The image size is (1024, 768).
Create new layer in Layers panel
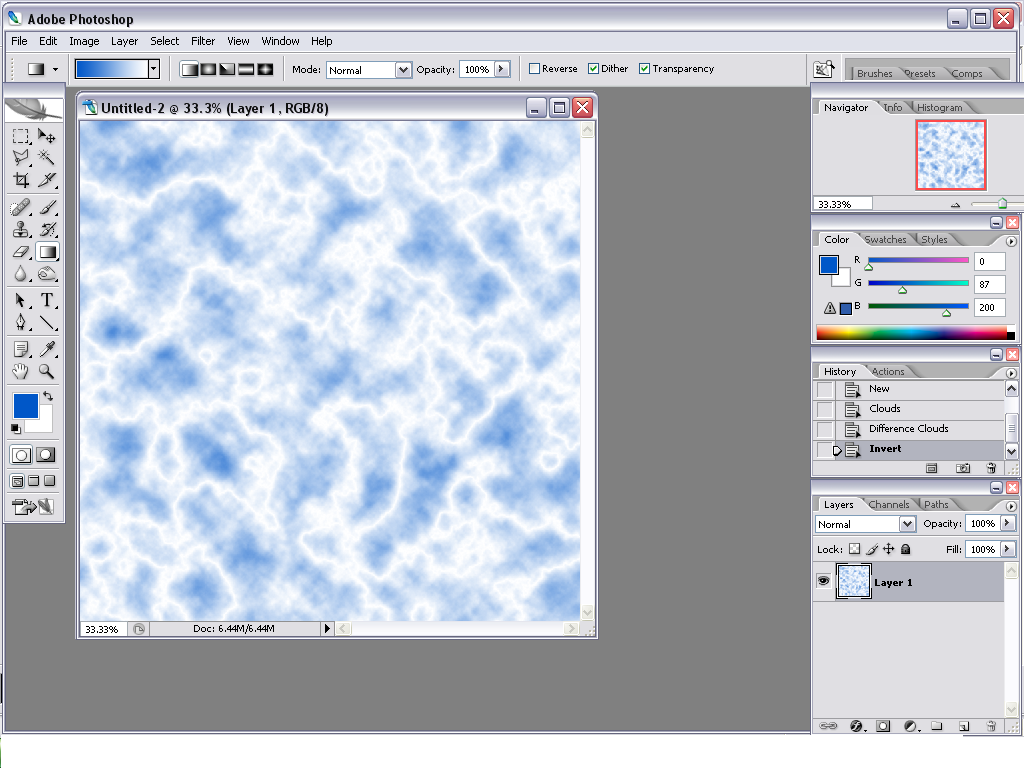point(964,726)
